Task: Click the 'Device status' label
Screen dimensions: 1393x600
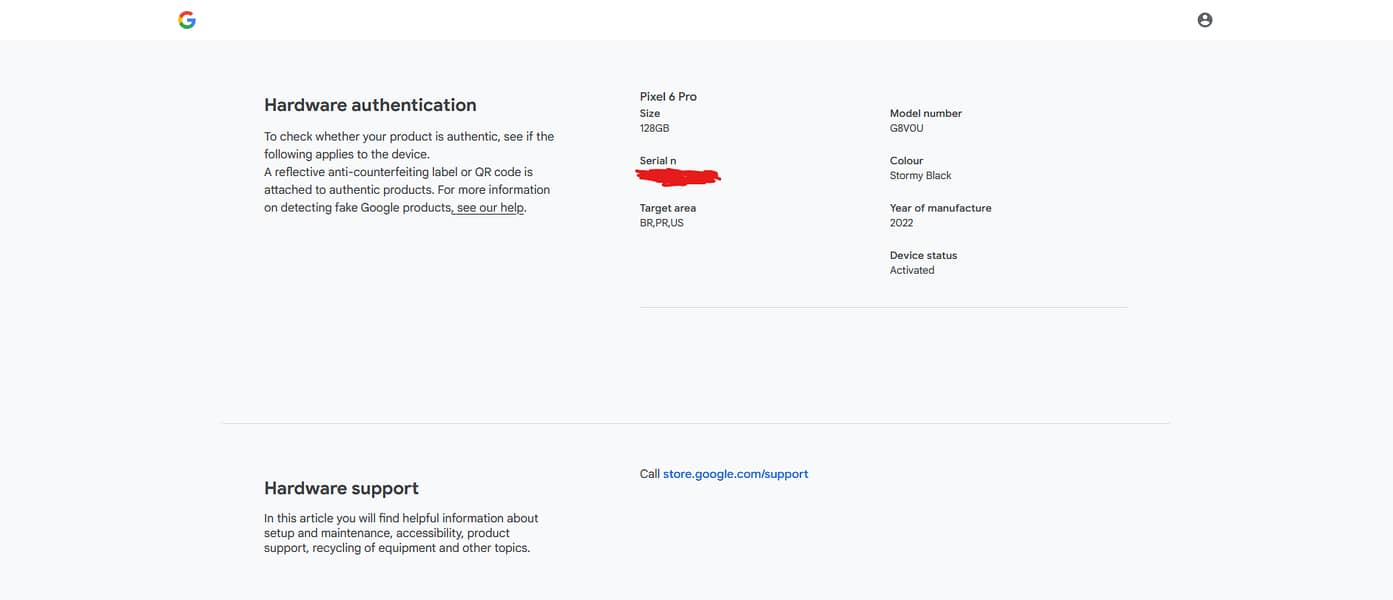Action: (924, 256)
